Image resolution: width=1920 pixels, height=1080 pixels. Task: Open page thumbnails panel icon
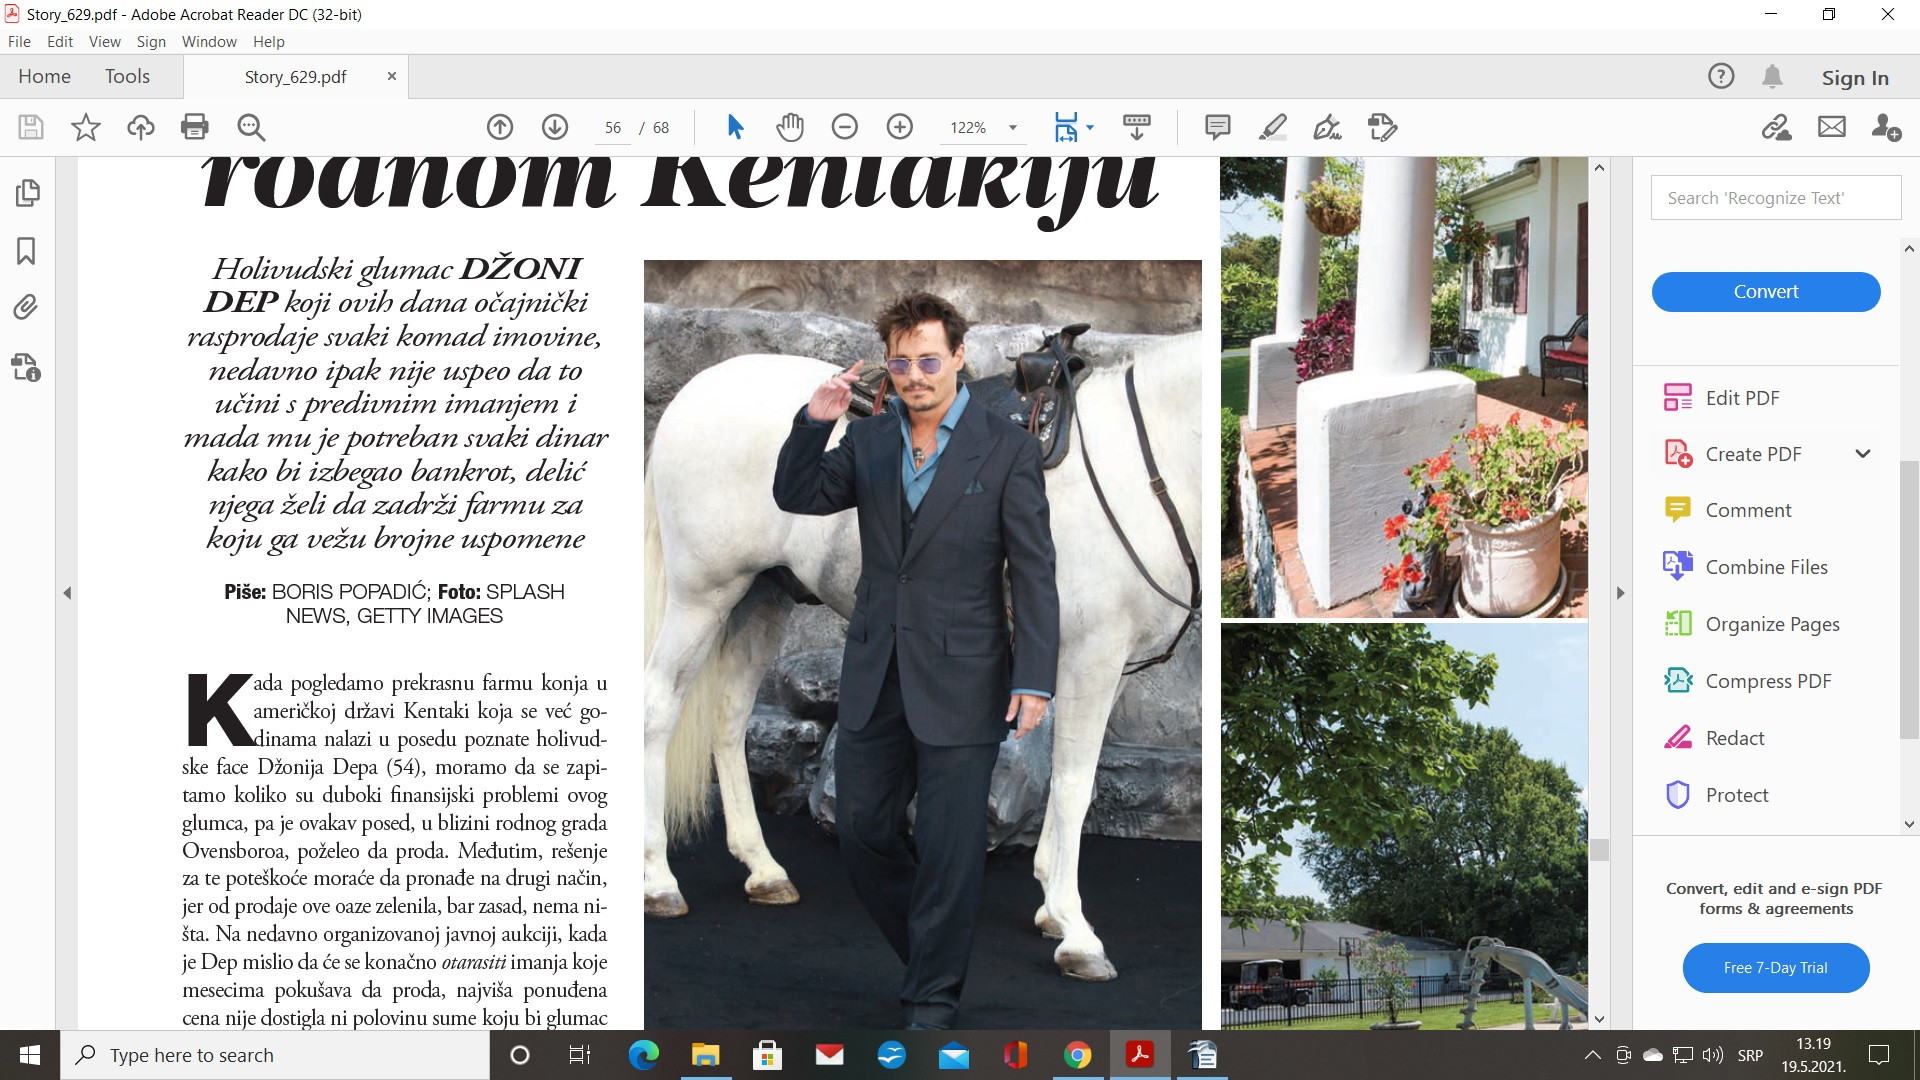[27, 193]
